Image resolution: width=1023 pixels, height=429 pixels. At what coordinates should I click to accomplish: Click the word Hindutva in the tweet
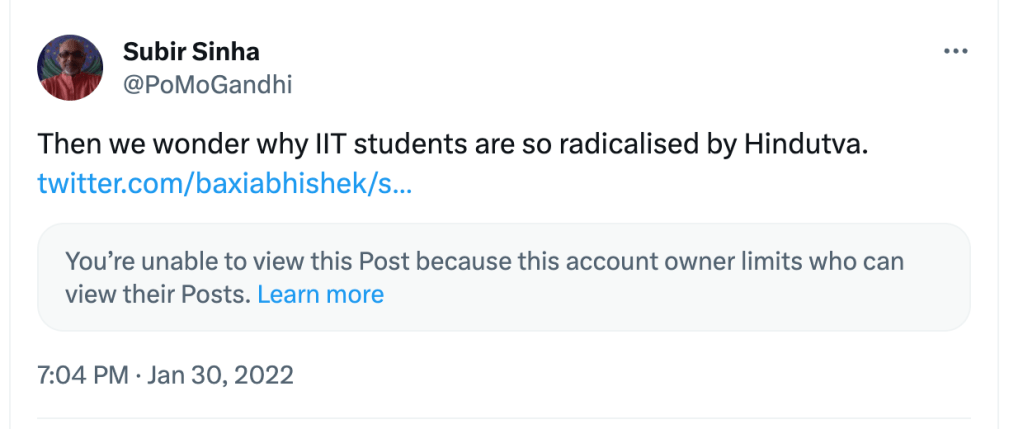[x=805, y=144]
